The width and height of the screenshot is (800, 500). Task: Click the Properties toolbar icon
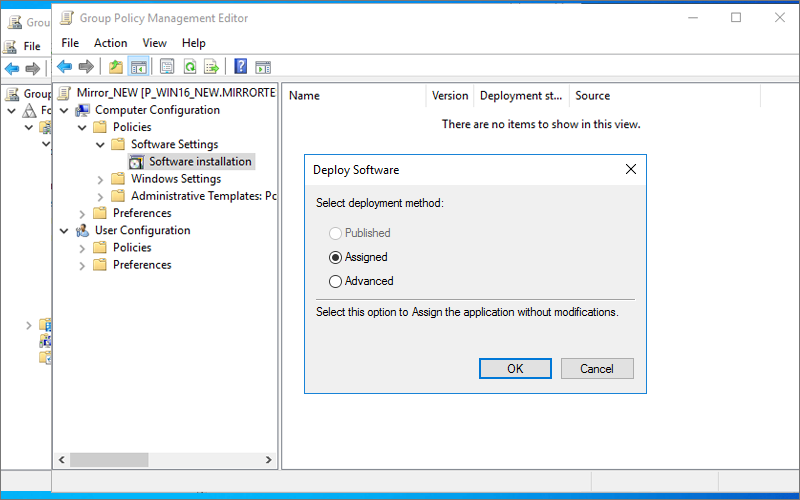[167, 66]
